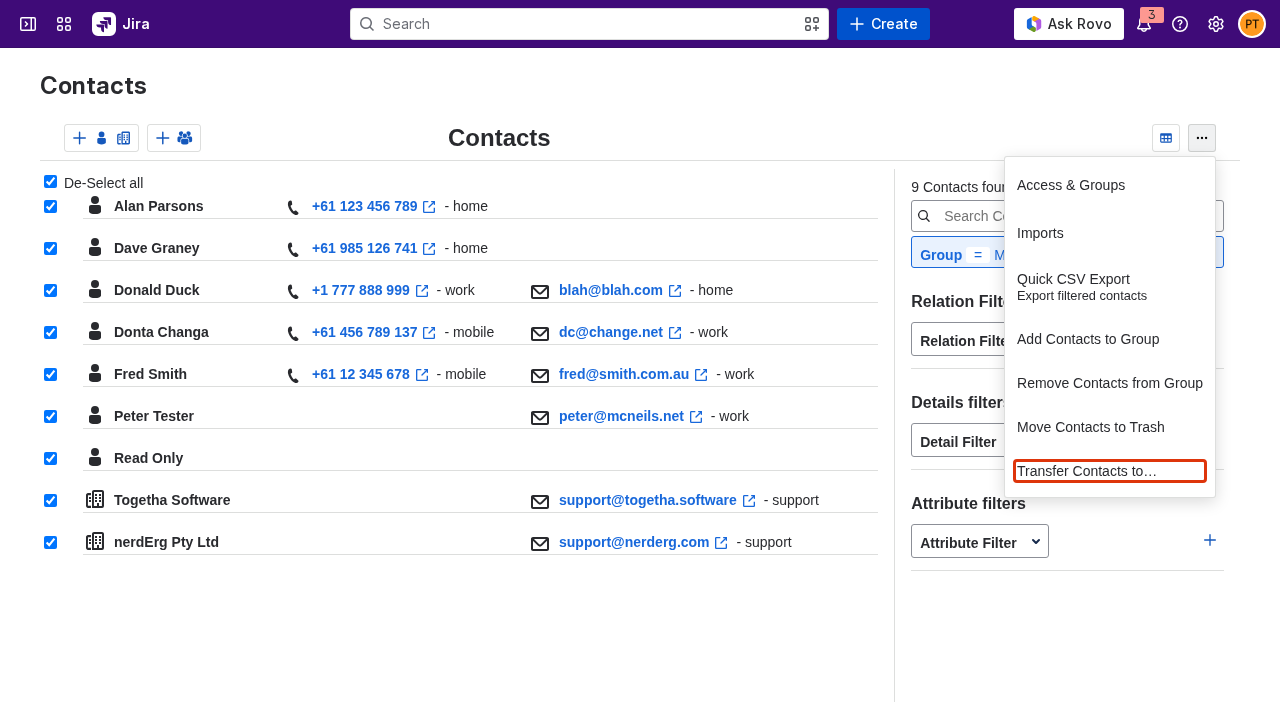Image resolution: width=1280 pixels, height=720 pixels.
Task: Click the person icon for Alan Parsons
Action: tap(95, 205)
